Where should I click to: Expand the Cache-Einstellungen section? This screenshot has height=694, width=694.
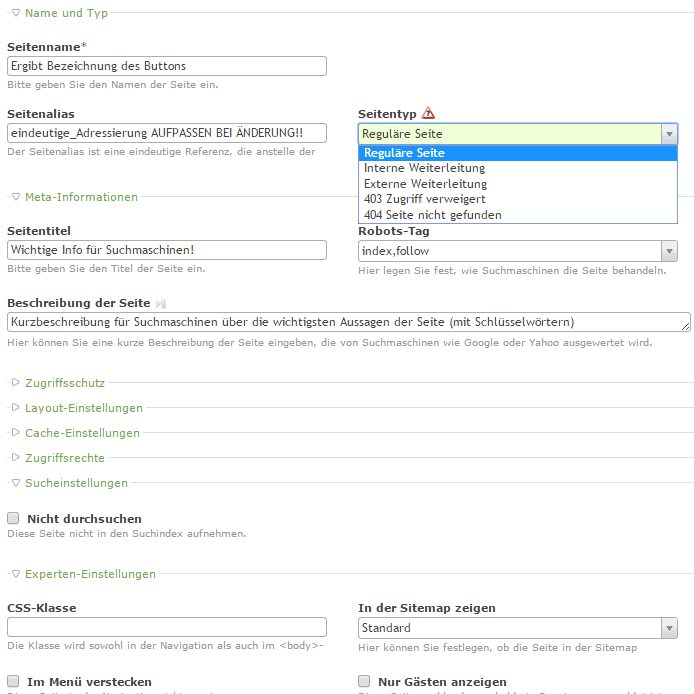[x=16, y=432]
